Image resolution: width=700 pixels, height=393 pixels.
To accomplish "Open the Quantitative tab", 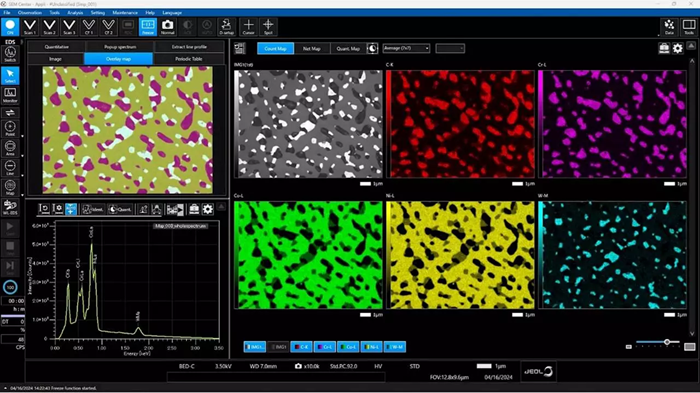I will pos(56,46).
